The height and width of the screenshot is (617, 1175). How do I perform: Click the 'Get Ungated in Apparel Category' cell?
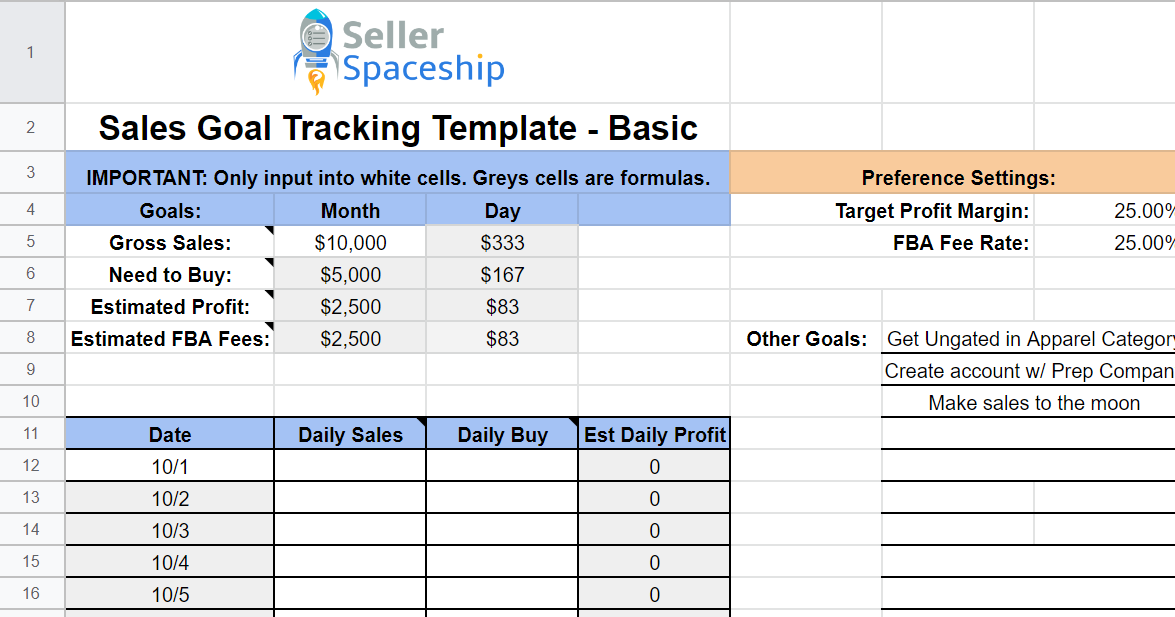pos(1028,338)
